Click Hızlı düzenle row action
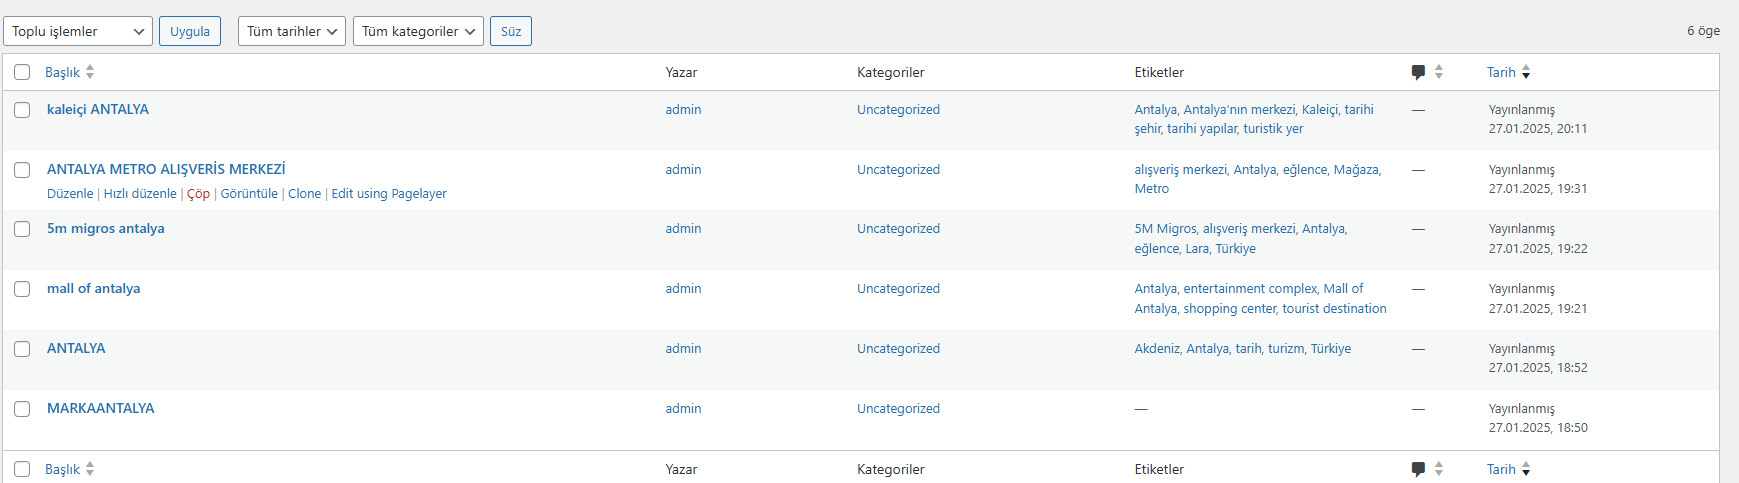Viewport: 1739px width, 483px height. click(x=140, y=194)
